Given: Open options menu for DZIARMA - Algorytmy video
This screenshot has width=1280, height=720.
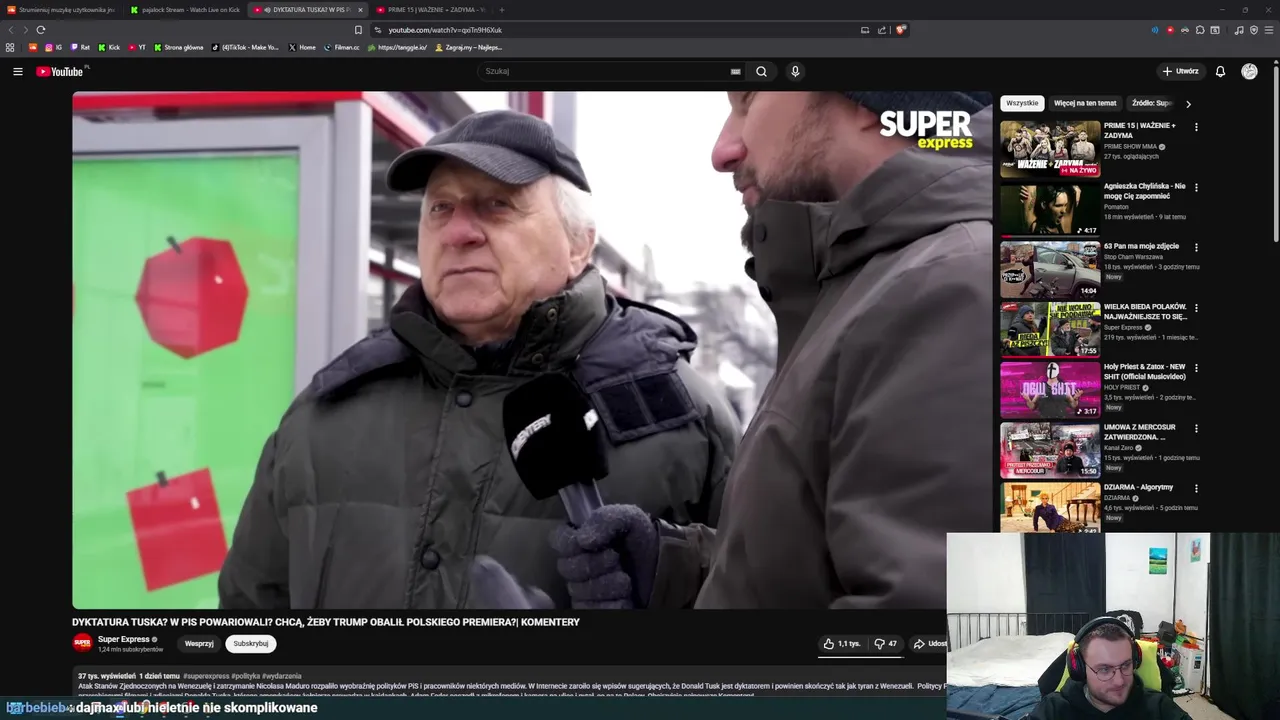Looking at the screenshot, I should click(x=1196, y=487).
